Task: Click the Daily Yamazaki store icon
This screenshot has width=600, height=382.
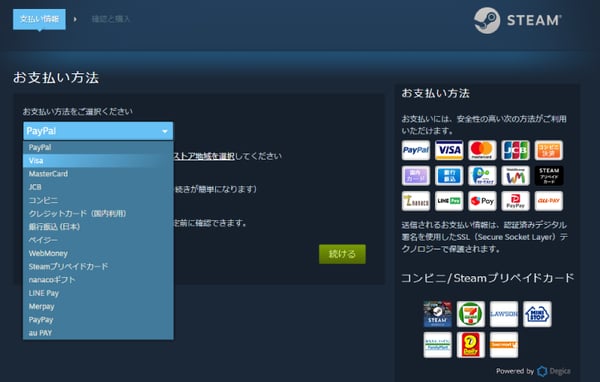Action: 471,345
